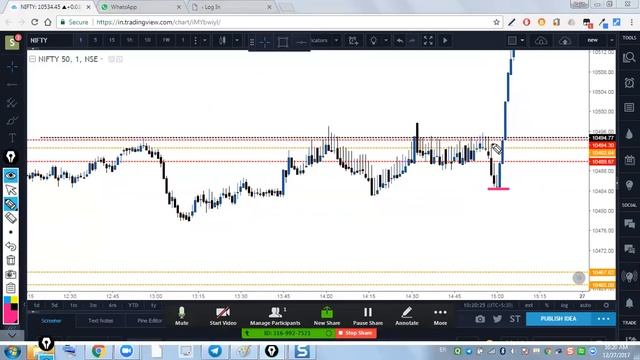The width and height of the screenshot is (640, 360).
Task: Select the trend line drawing tool
Action: pos(12,84)
